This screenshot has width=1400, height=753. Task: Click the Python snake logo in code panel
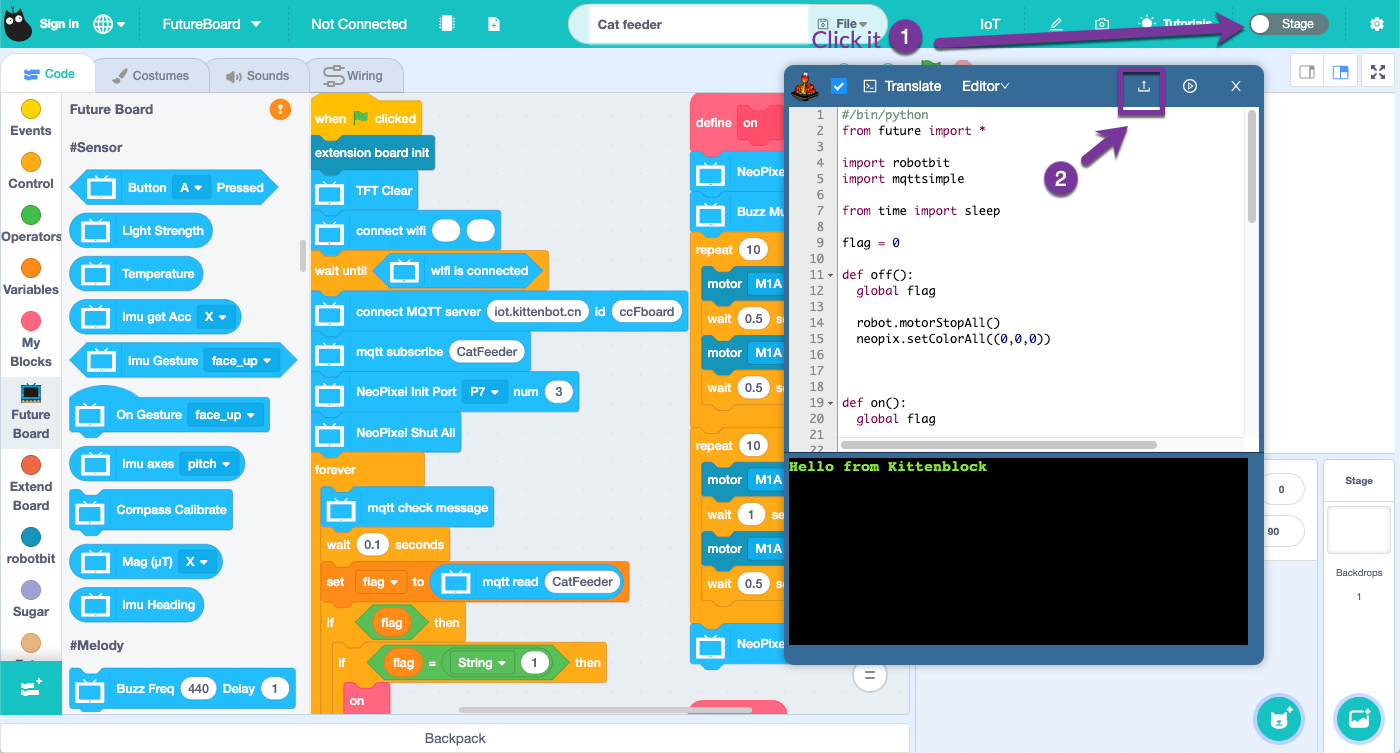[x=804, y=87]
